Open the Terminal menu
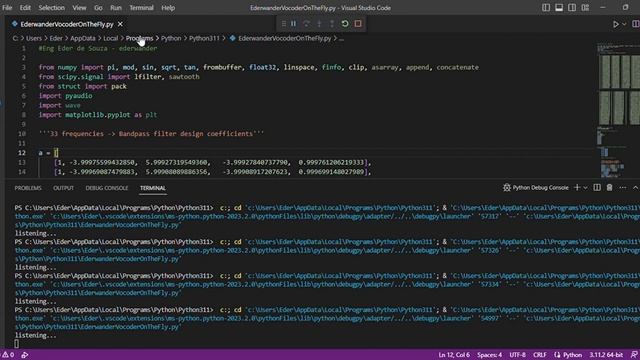 [141, 8]
